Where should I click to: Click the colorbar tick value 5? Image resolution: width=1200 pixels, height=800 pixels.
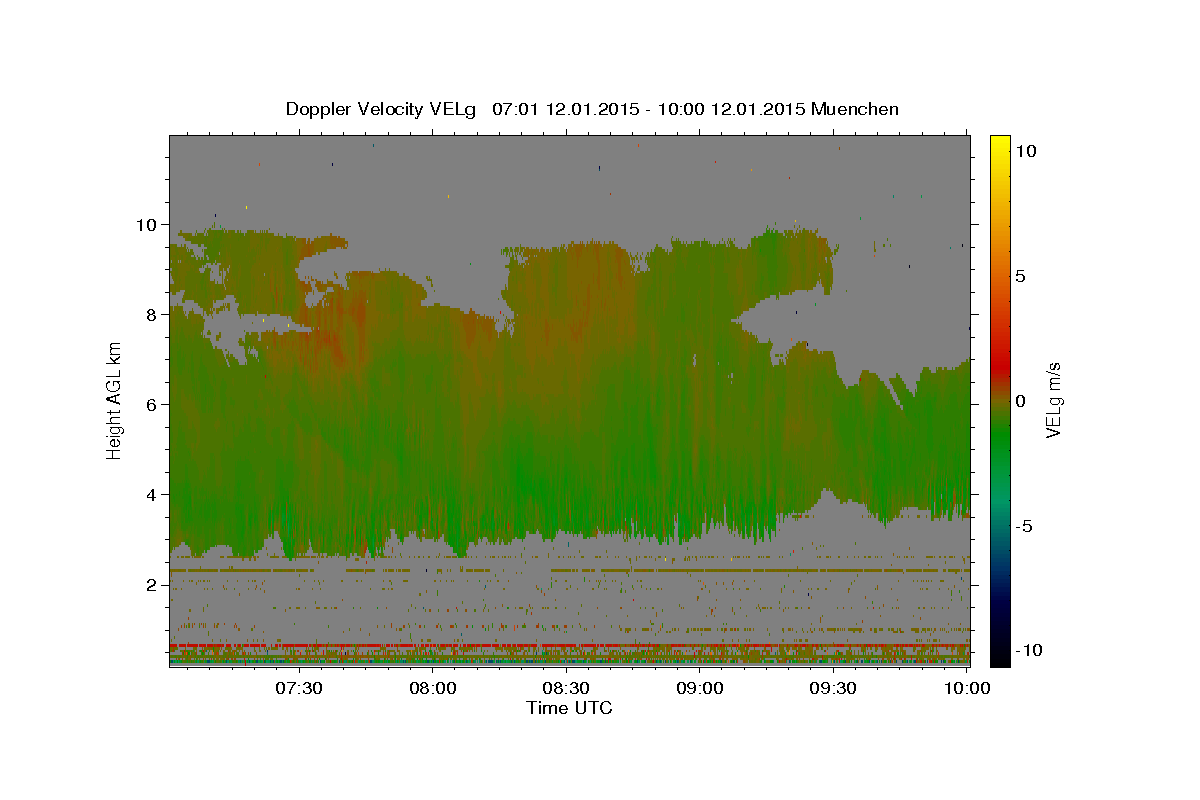tap(1021, 276)
